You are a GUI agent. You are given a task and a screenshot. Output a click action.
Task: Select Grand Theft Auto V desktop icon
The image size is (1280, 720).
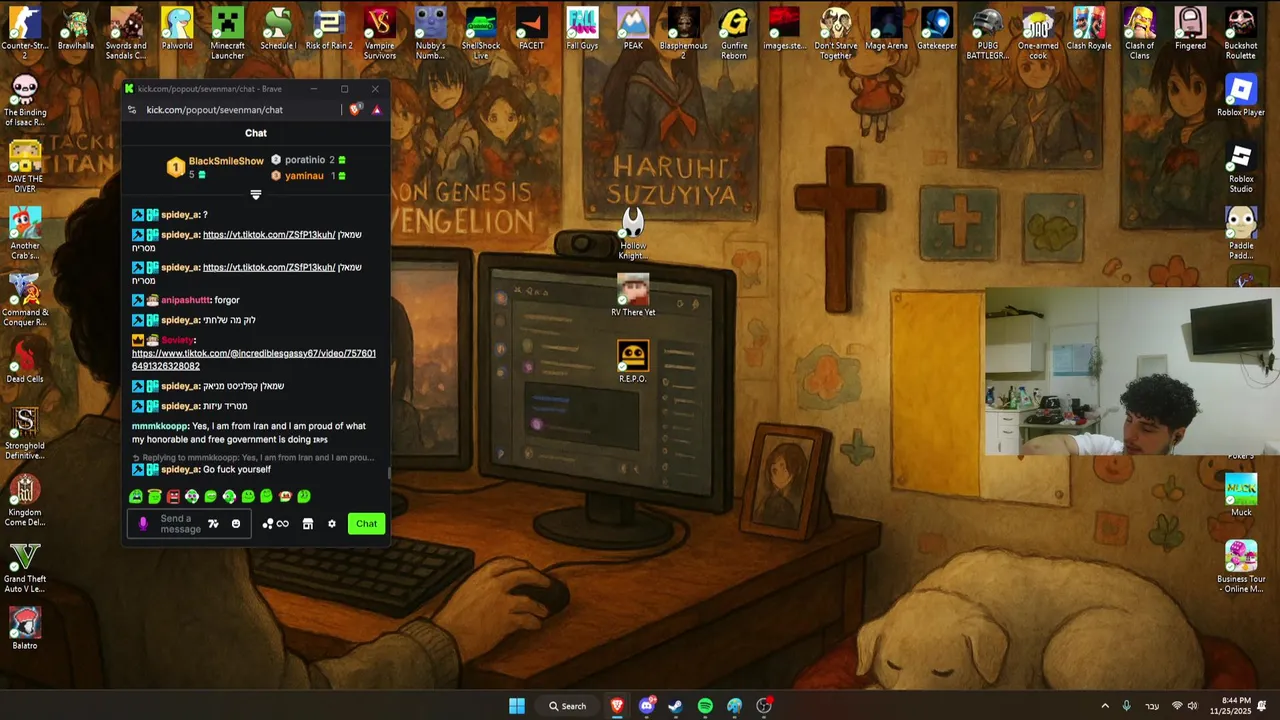tap(25, 567)
